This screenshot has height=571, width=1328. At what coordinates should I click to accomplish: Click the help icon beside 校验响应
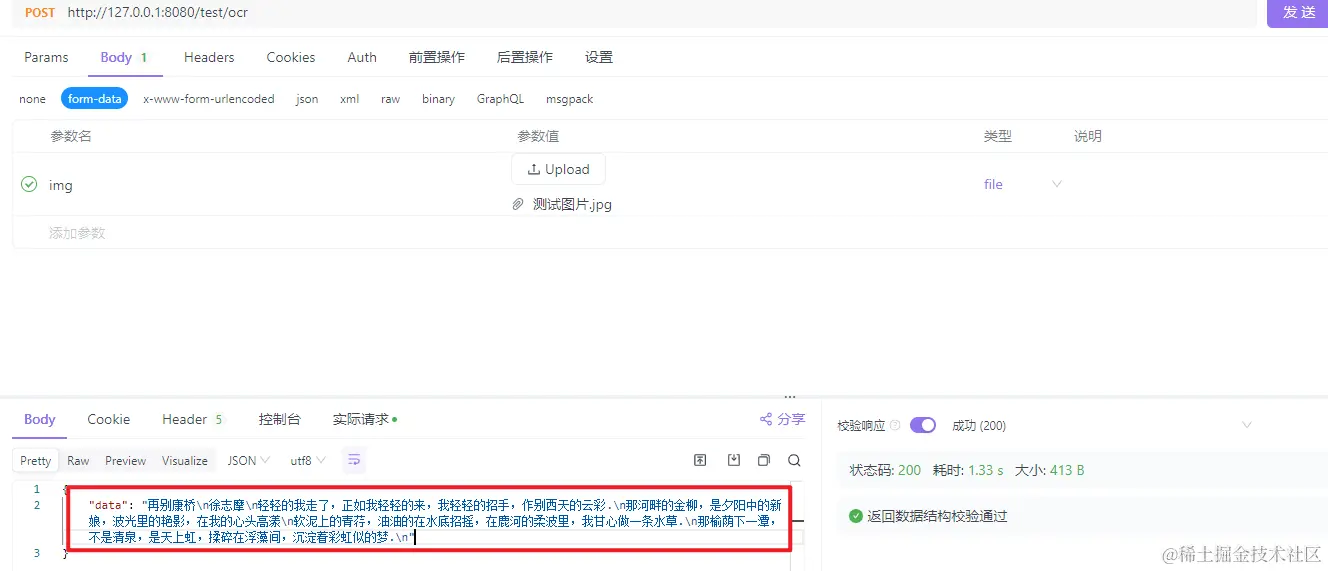(x=895, y=425)
